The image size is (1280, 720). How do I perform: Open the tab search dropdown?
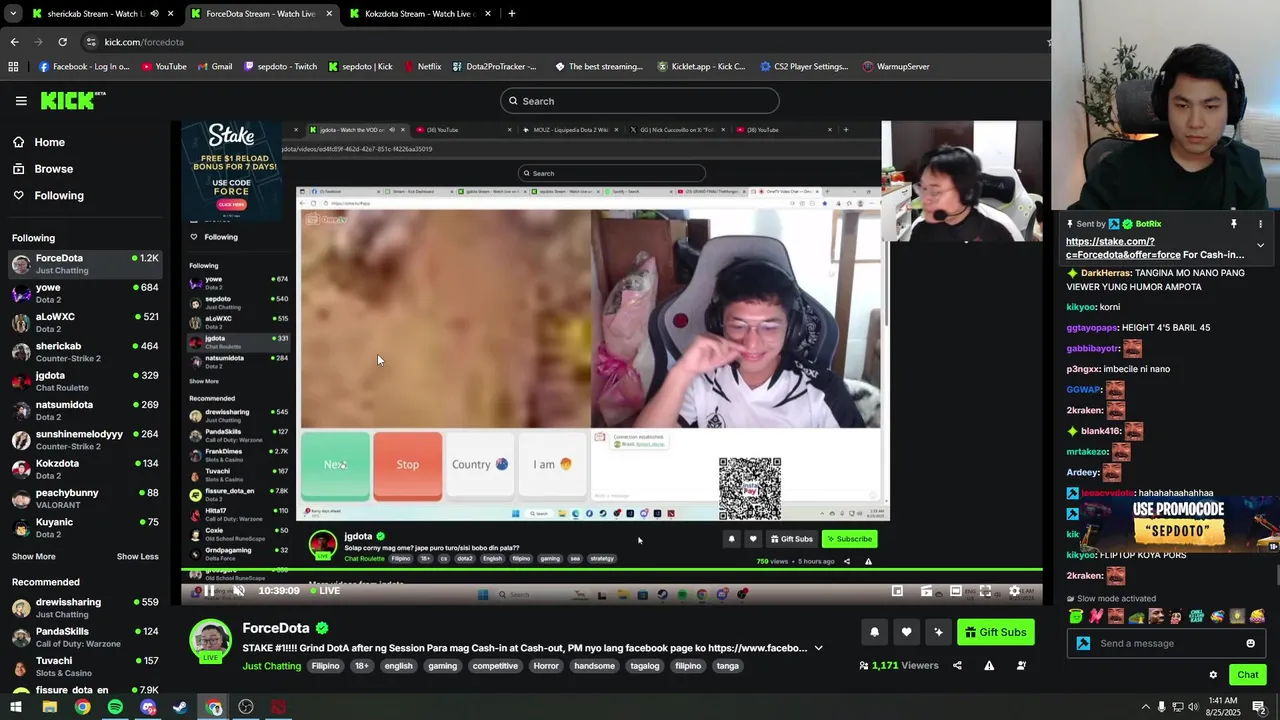point(13,14)
